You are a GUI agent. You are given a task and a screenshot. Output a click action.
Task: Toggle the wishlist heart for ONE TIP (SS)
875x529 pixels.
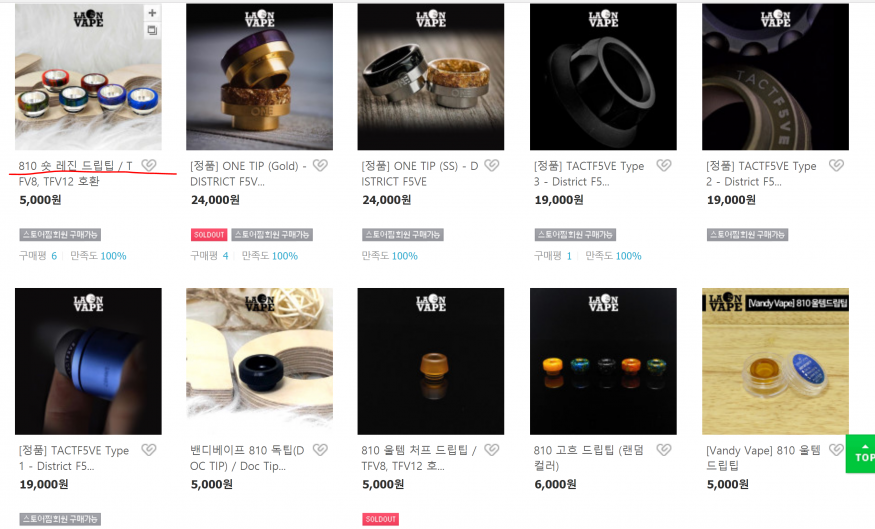pyautogui.click(x=492, y=165)
